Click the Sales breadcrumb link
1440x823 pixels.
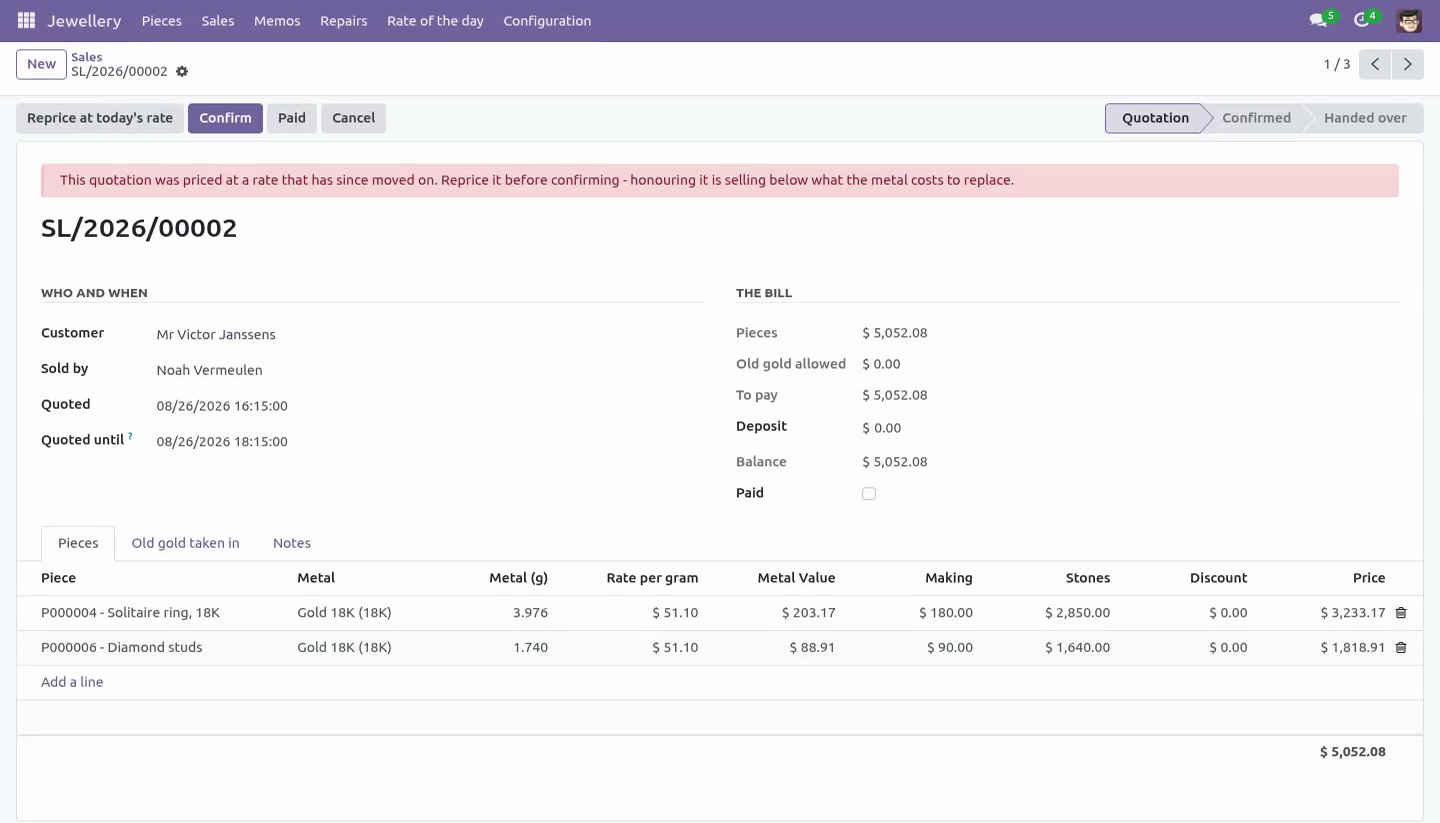[87, 57]
